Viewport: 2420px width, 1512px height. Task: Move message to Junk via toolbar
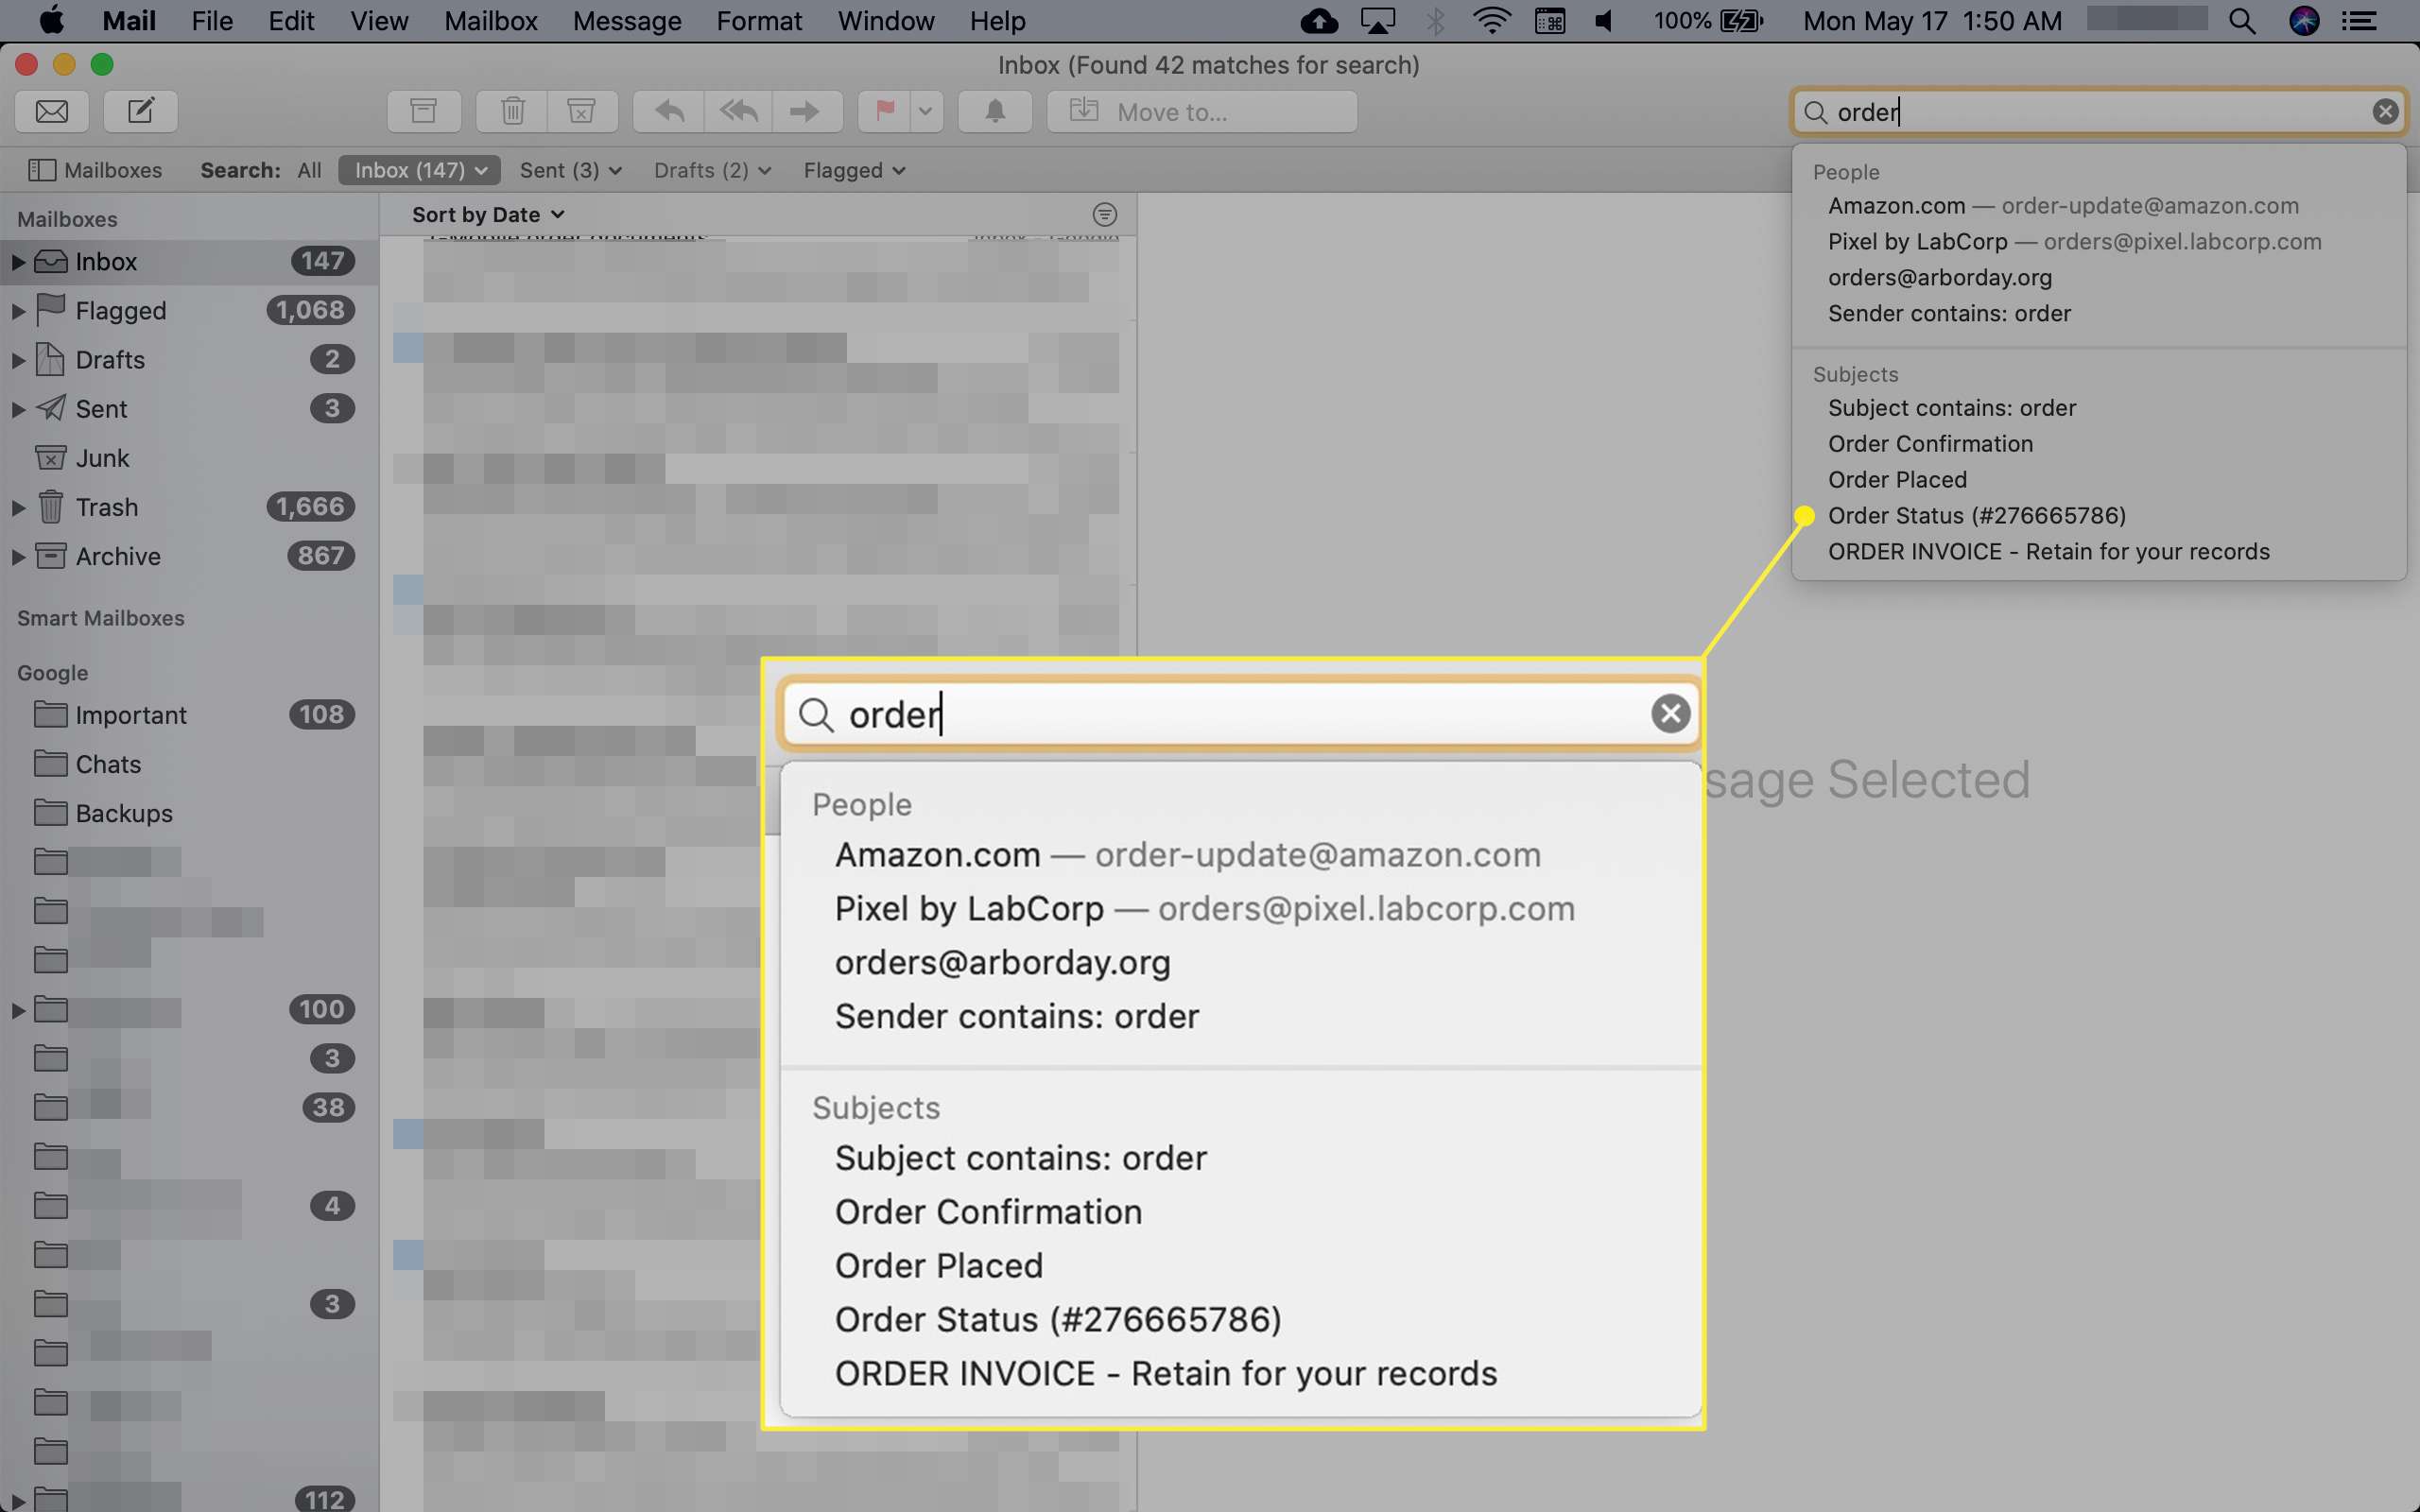tap(582, 111)
